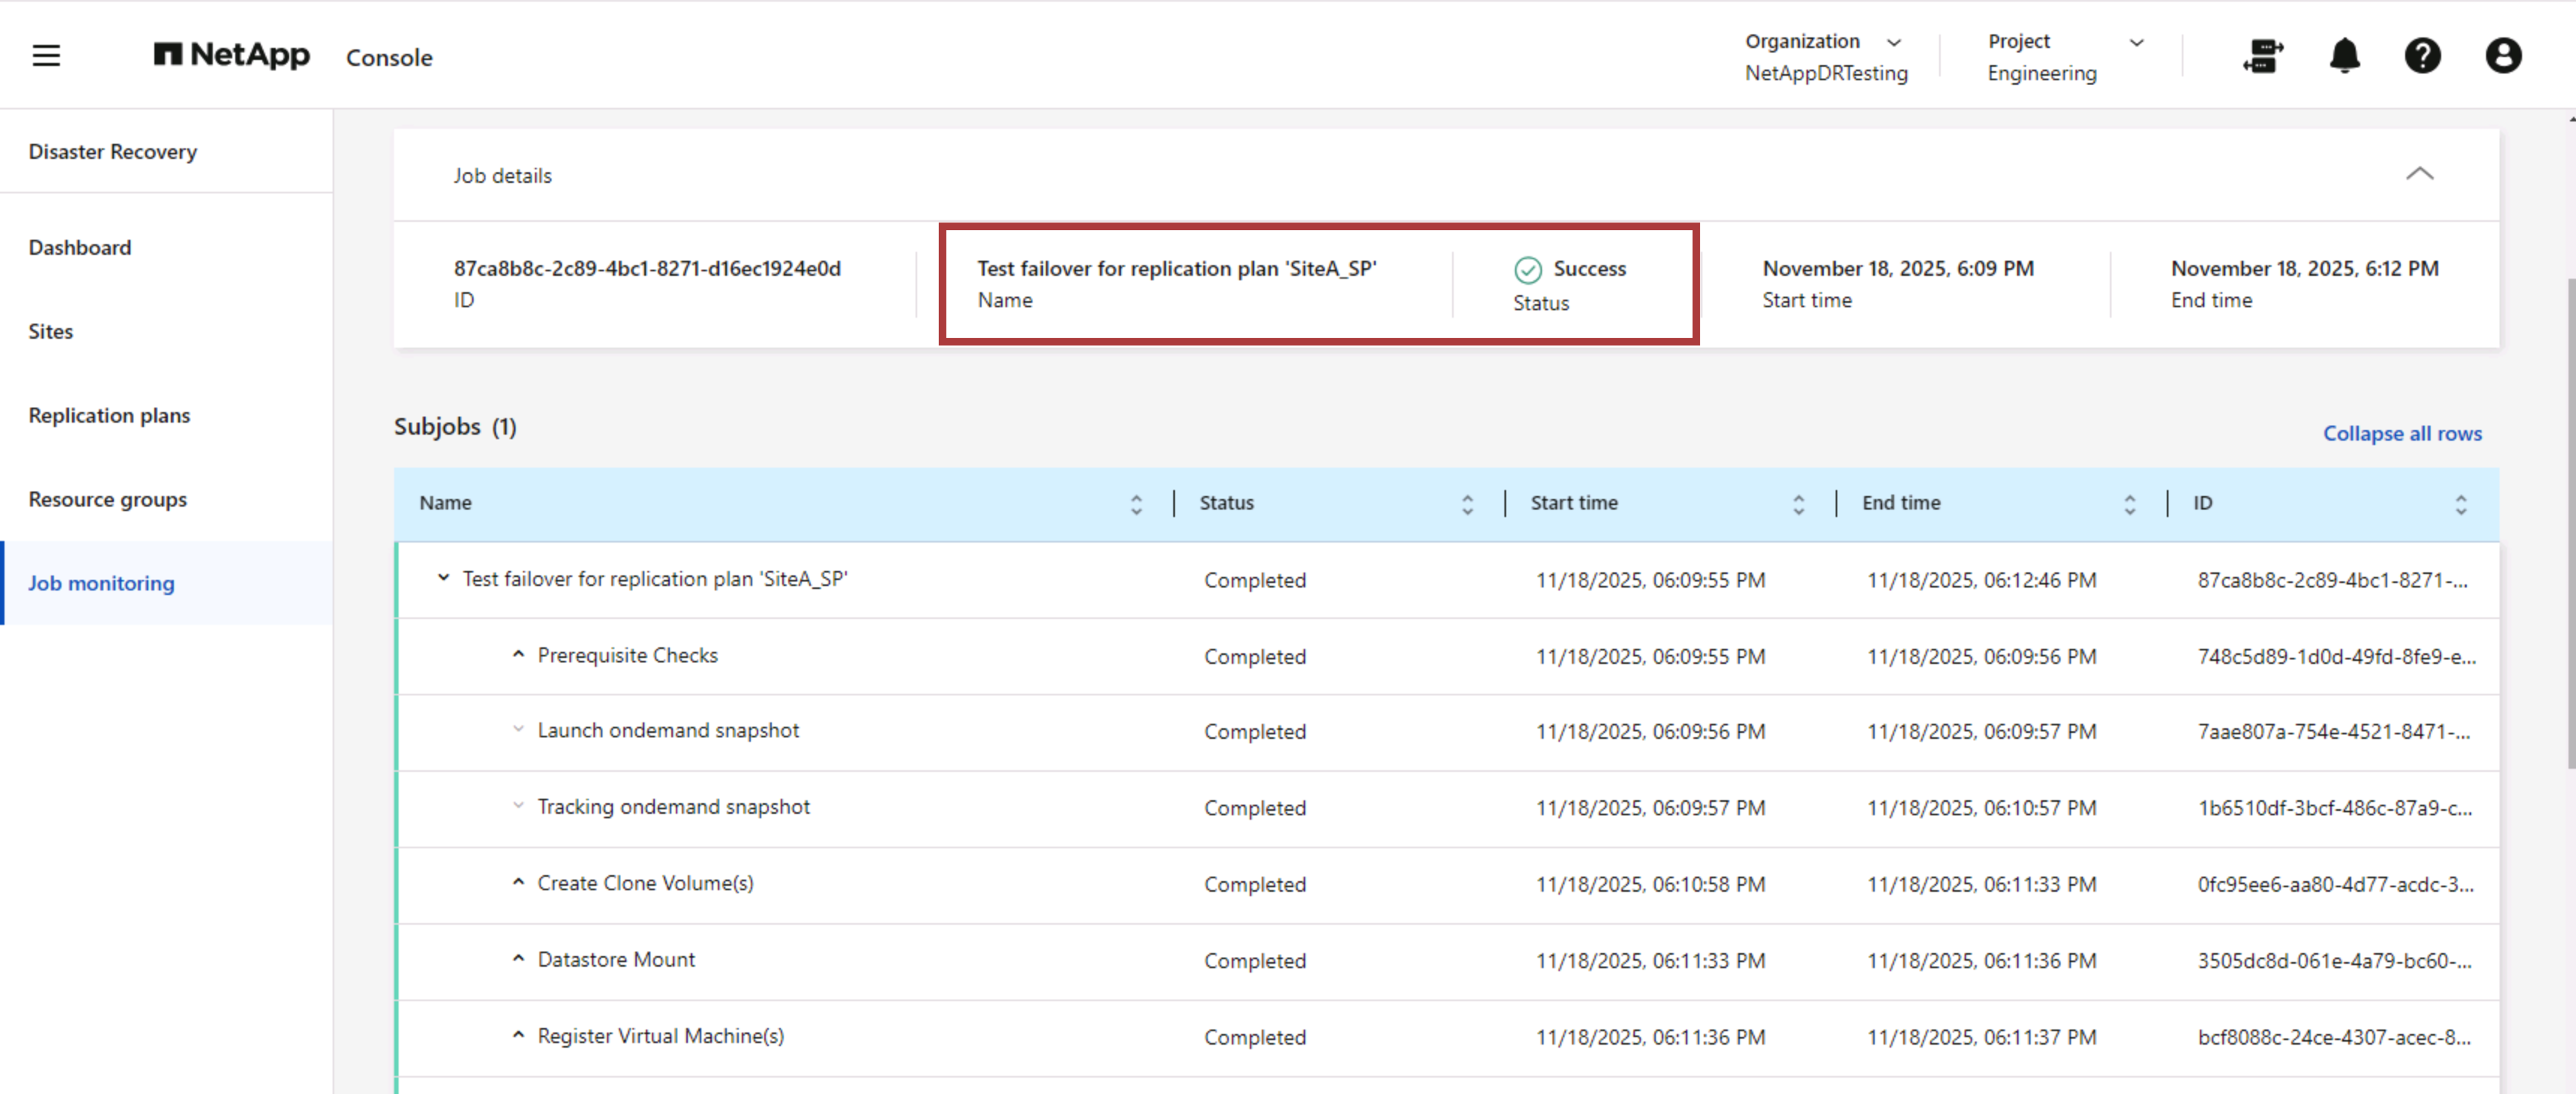Image resolution: width=2576 pixels, height=1094 pixels.
Task: Click the Collapse all rows link
Action: click(2402, 433)
